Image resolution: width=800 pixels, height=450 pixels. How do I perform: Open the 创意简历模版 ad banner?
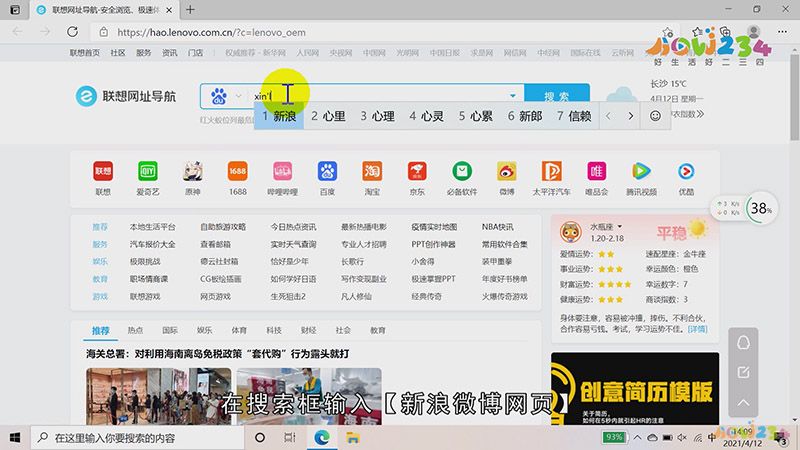point(635,388)
